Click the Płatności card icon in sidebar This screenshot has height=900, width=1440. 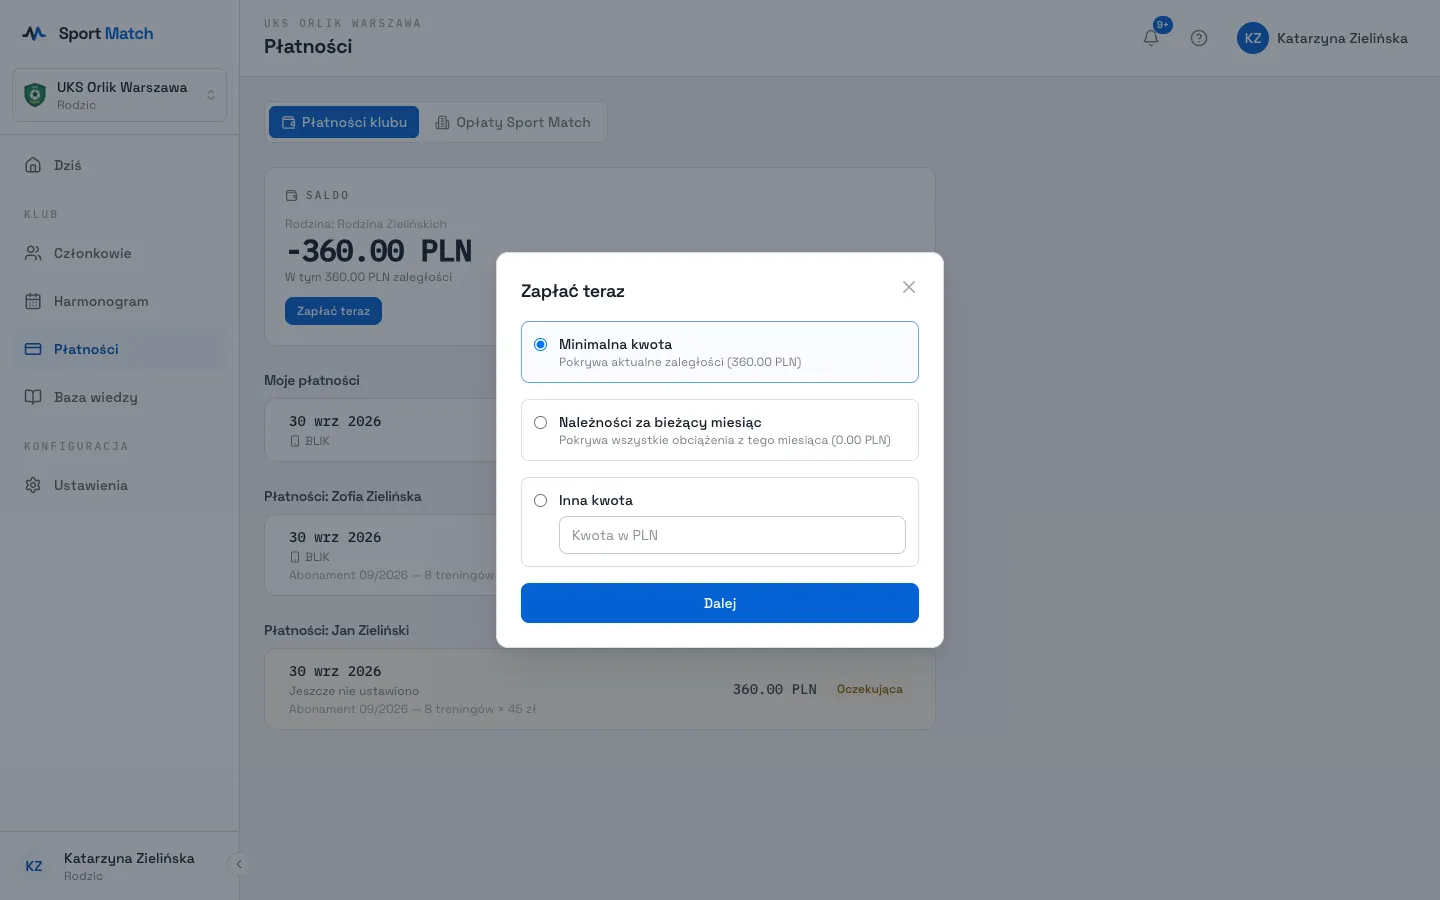click(33, 349)
